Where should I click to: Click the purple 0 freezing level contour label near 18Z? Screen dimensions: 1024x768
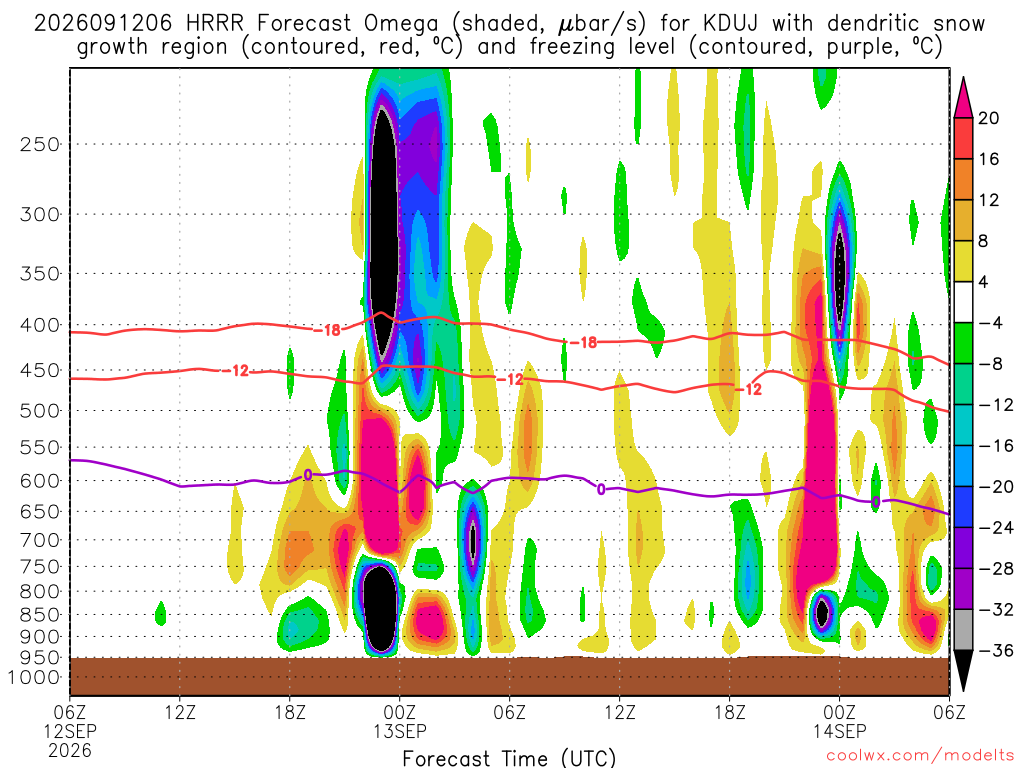coord(308,475)
